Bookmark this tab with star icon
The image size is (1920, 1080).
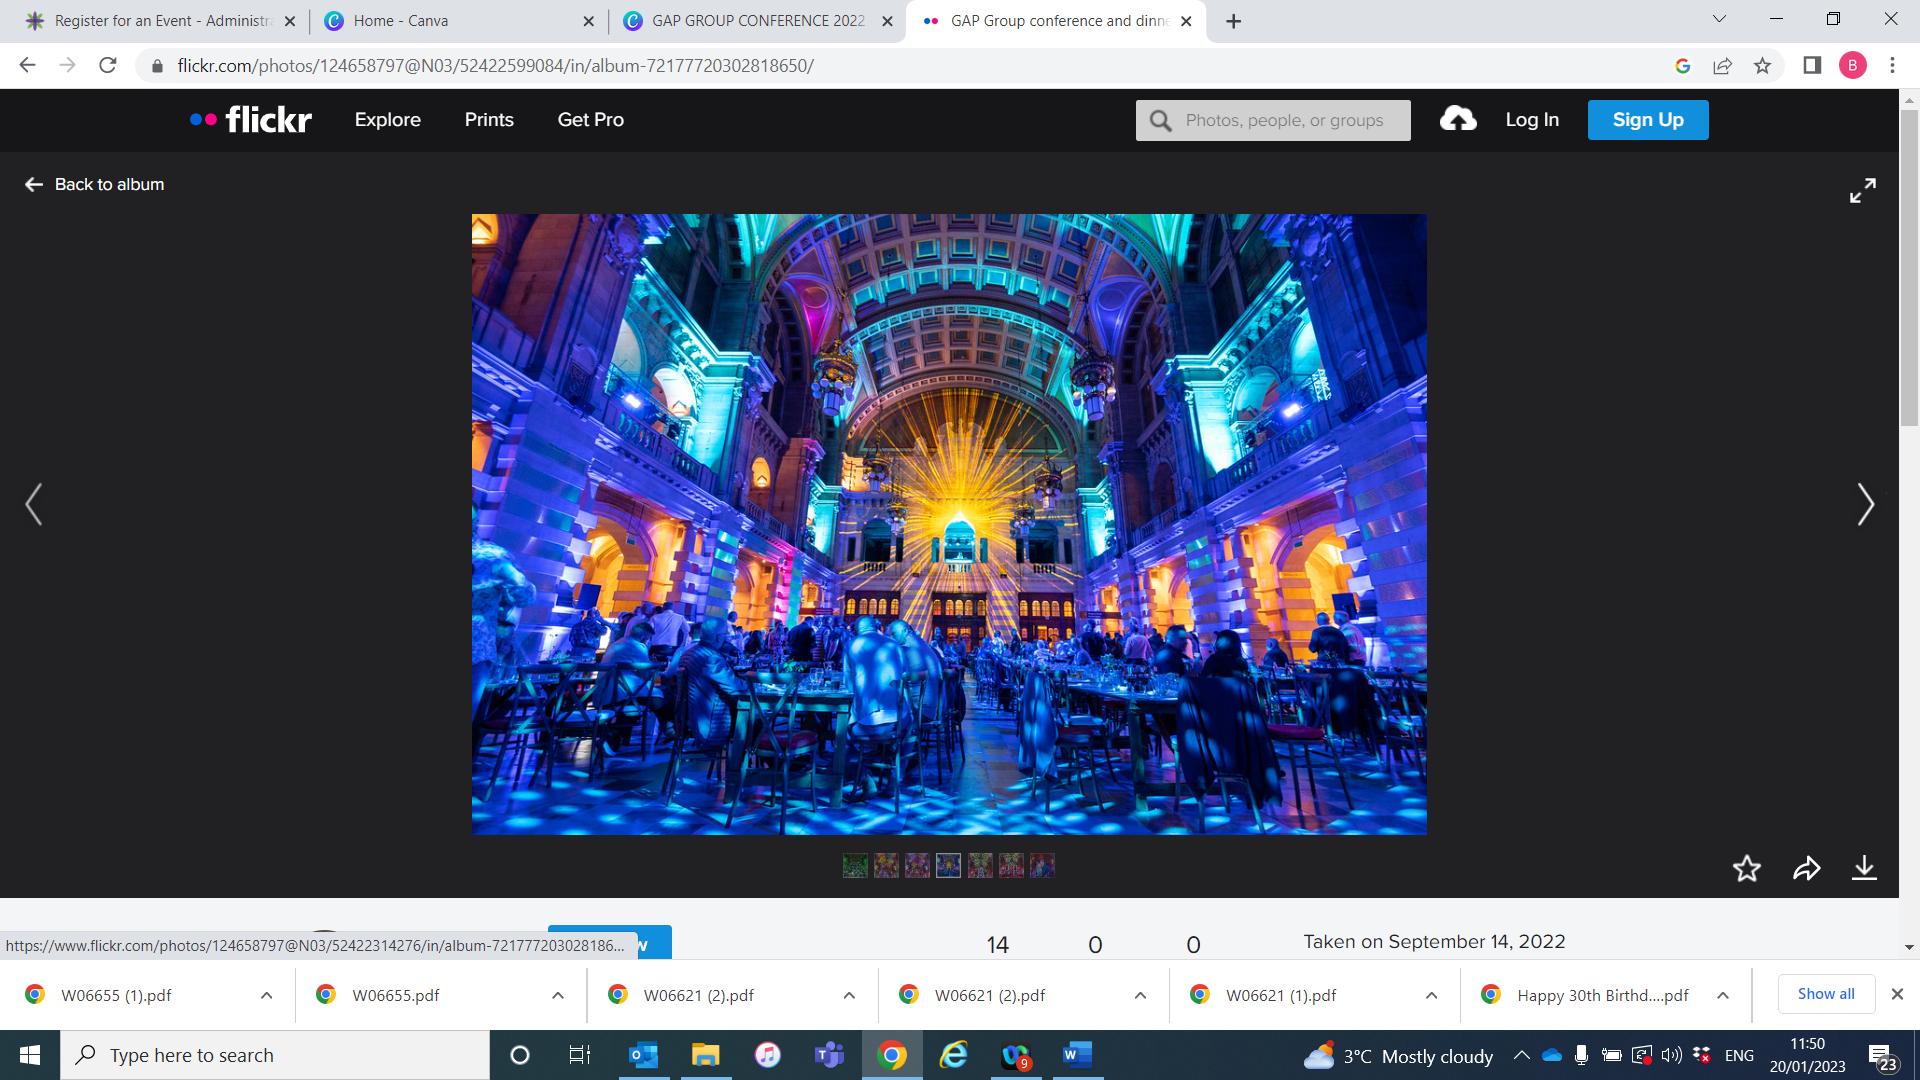[1762, 66]
